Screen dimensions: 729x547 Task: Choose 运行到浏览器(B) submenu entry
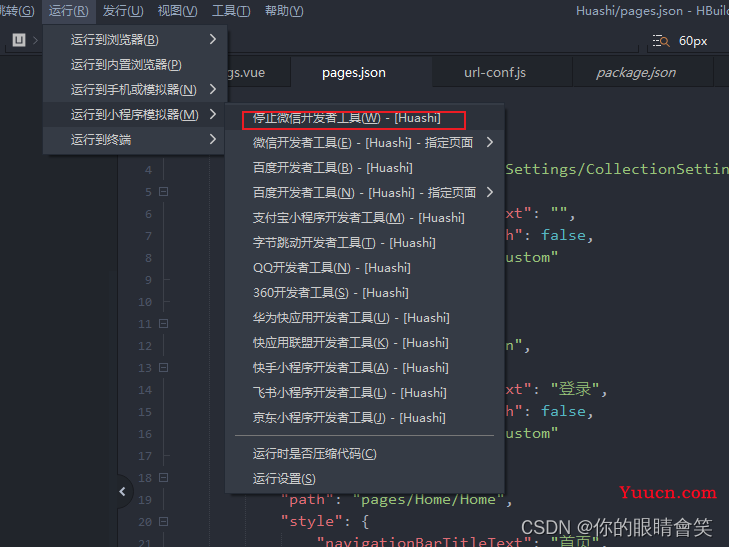tap(134, 40)
